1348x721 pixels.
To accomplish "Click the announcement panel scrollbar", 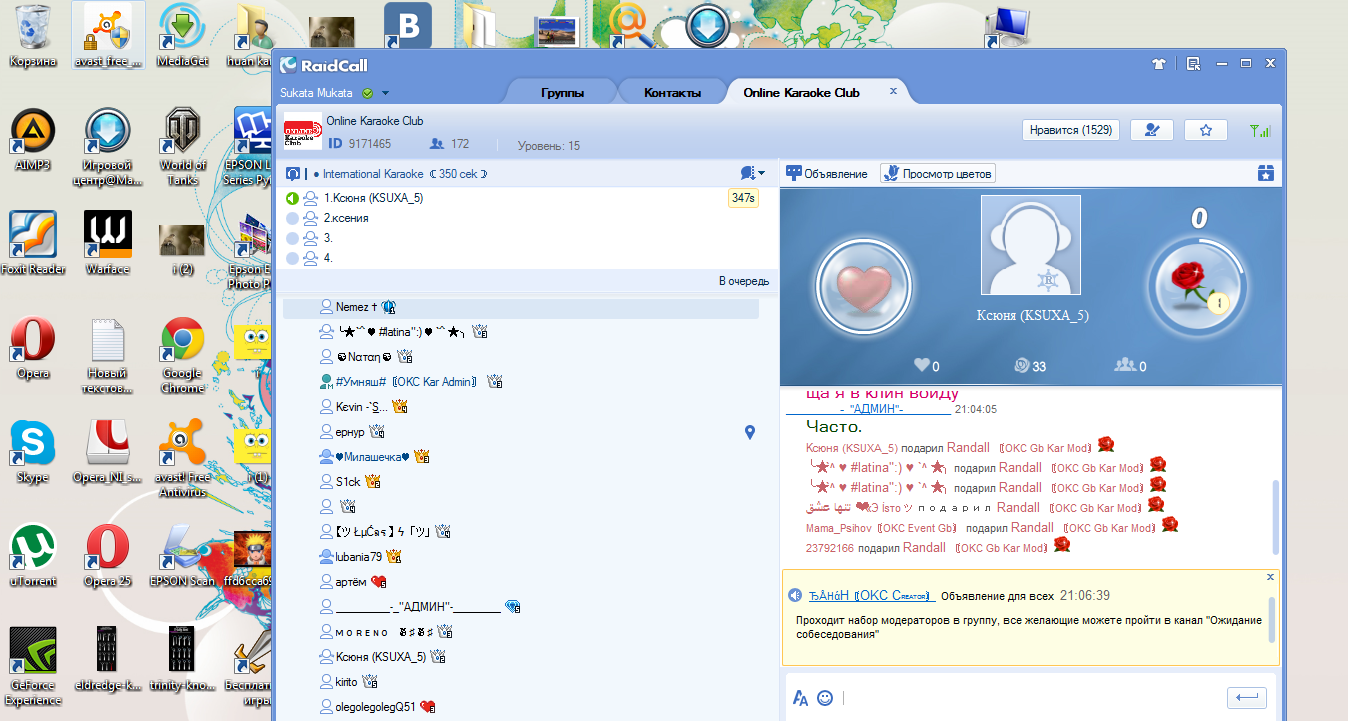I will 1272,618.
